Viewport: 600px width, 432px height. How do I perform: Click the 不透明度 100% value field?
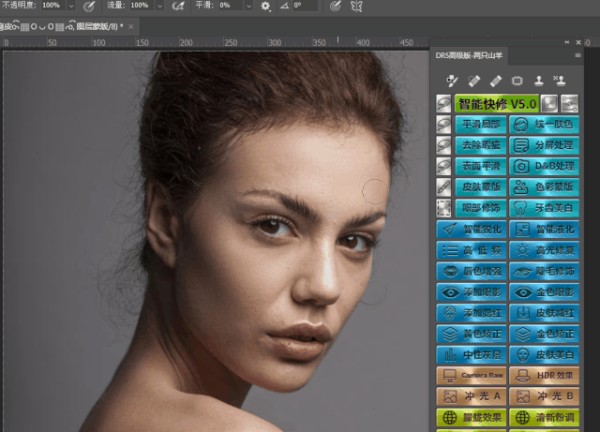pyautogui.click(x=54, y=5)
